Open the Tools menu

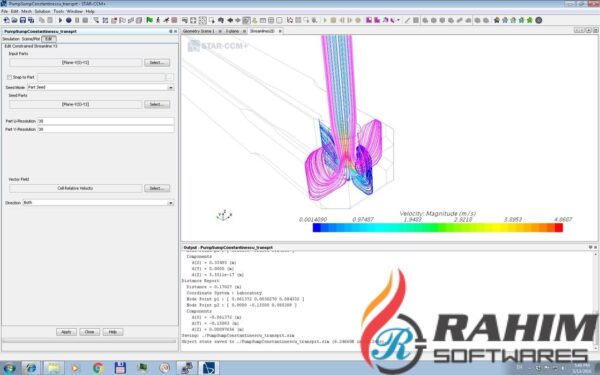59,11
